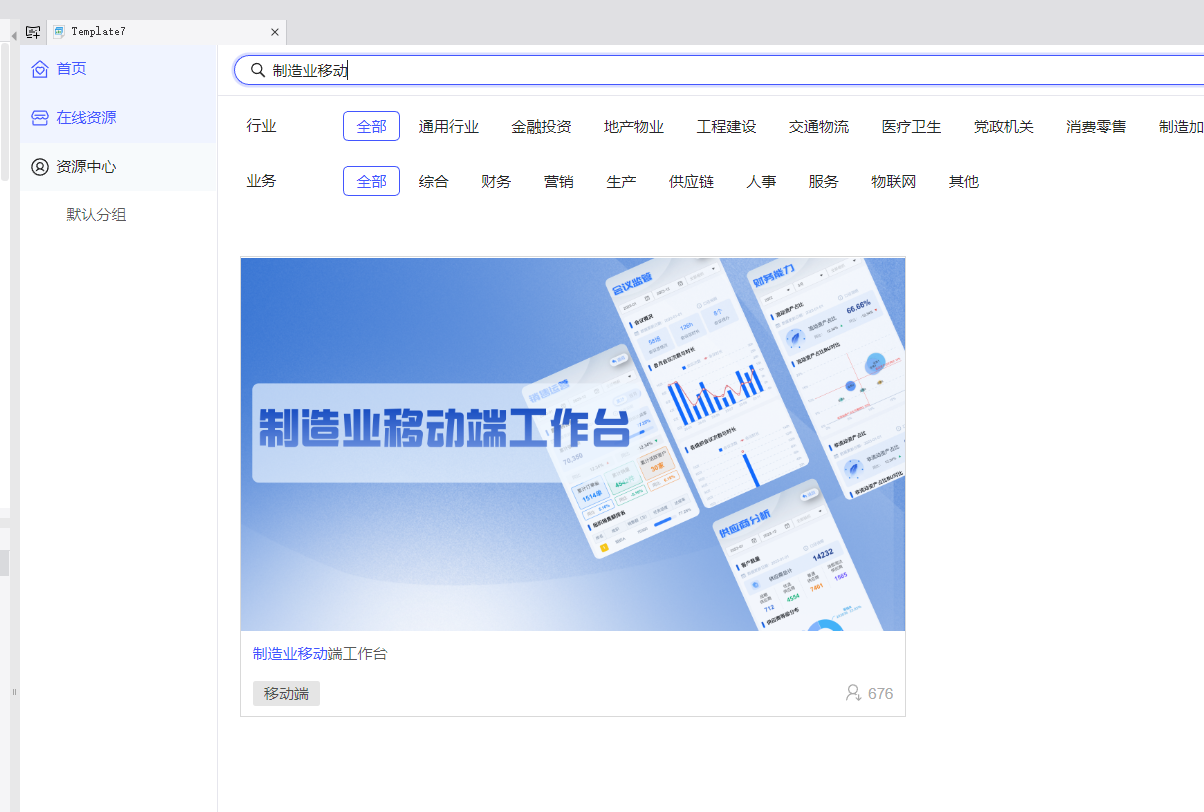The height and width of the screenshot is (812, 1204).
Task: Click into the search field containing 制造业移动
Action: 700,70
